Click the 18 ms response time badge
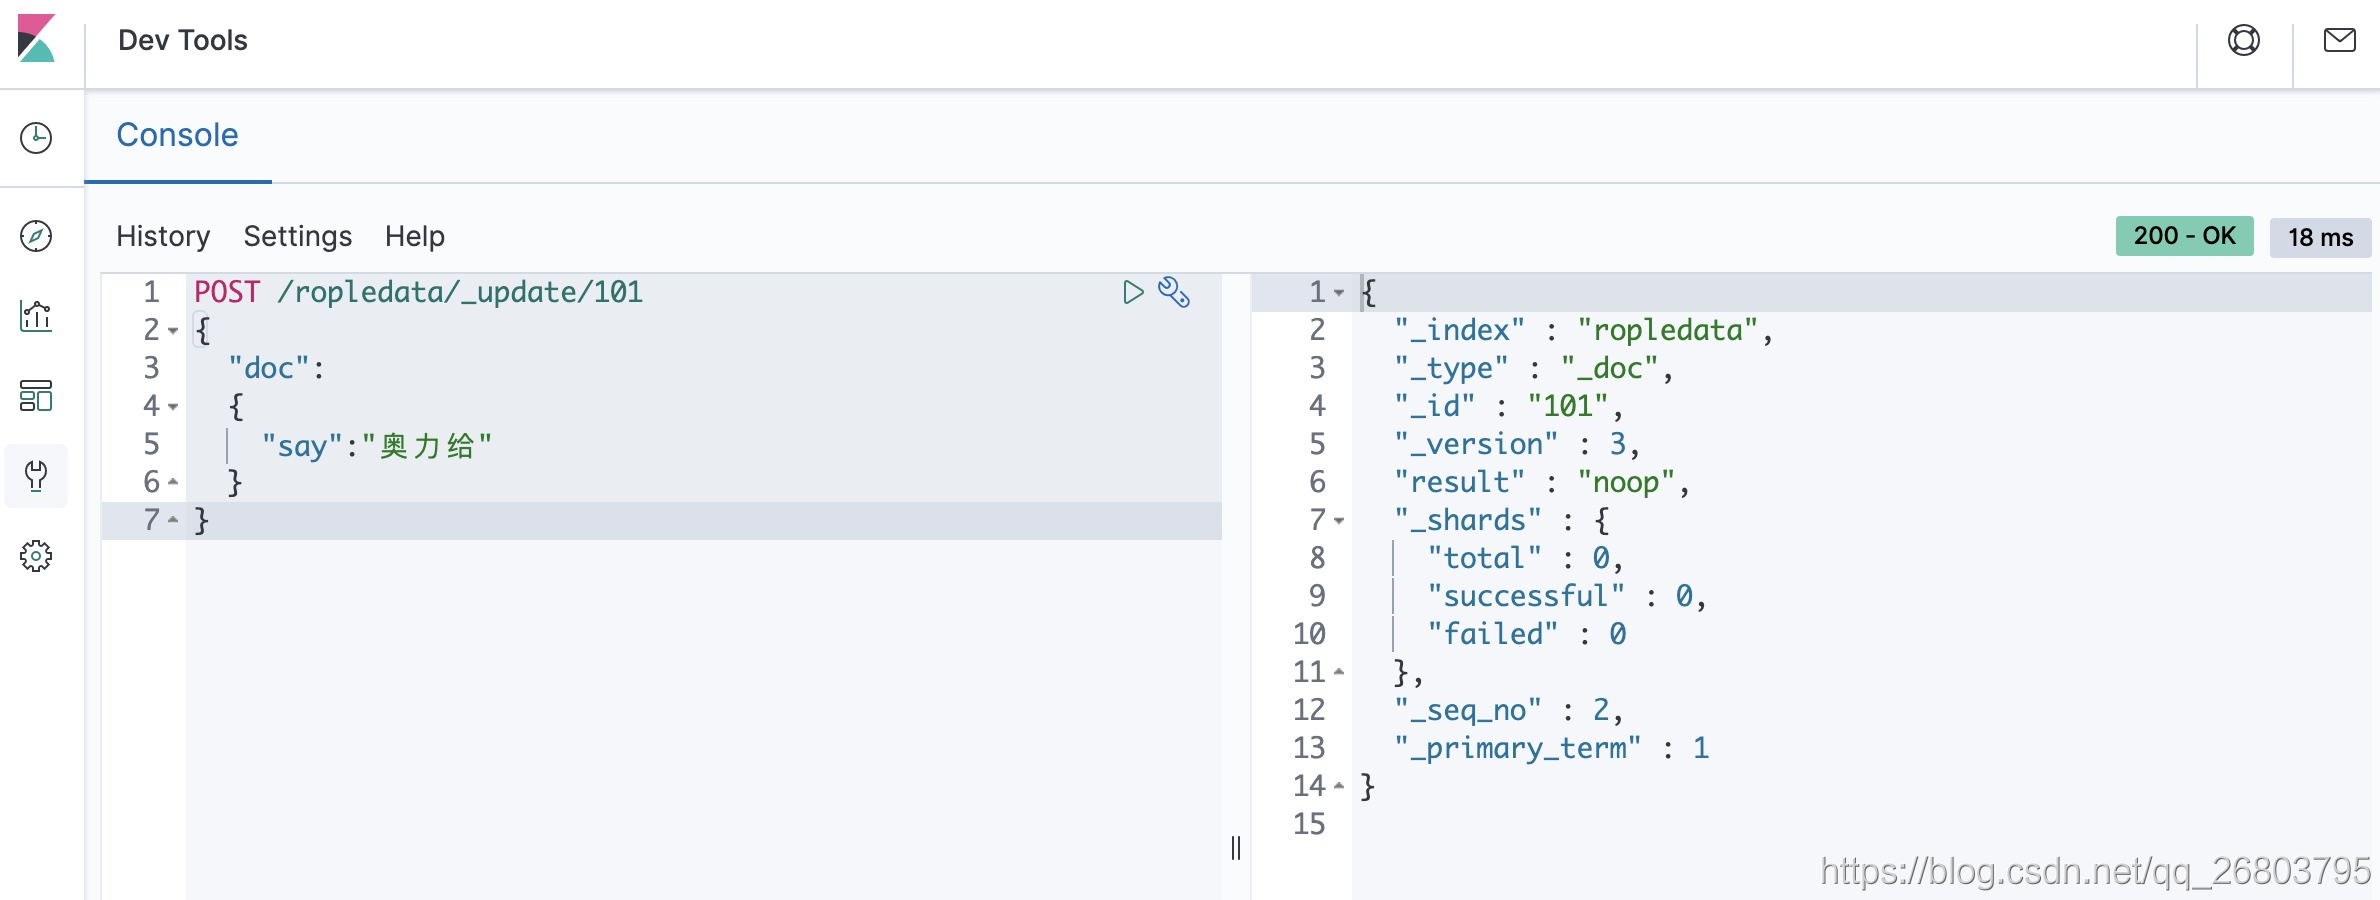Viewport: 2380px width, 900px height. tap(2321, 237)
